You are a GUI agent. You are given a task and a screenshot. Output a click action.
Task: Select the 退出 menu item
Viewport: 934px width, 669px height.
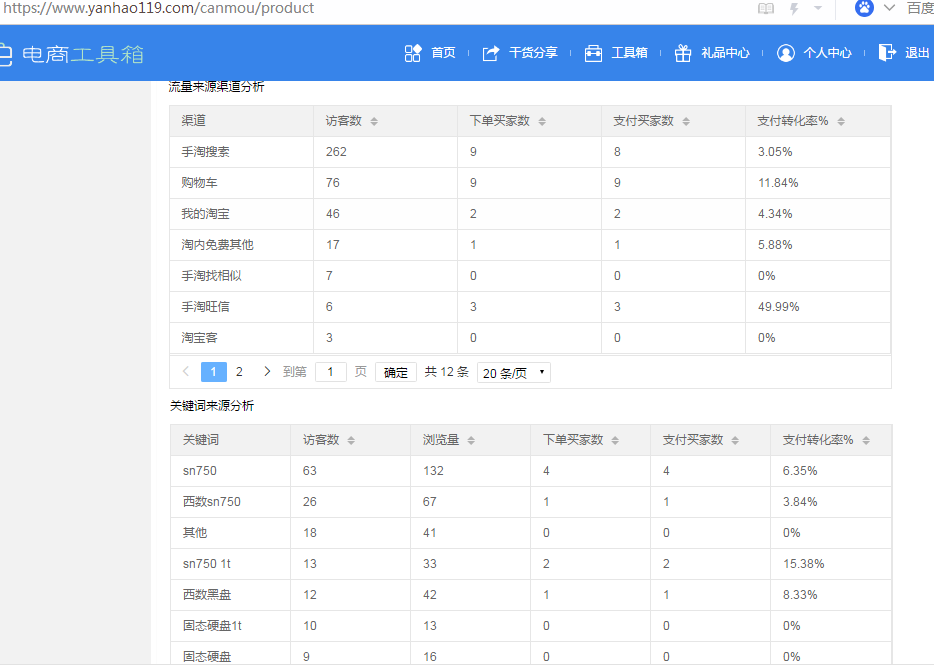click(x=917, y=53)
